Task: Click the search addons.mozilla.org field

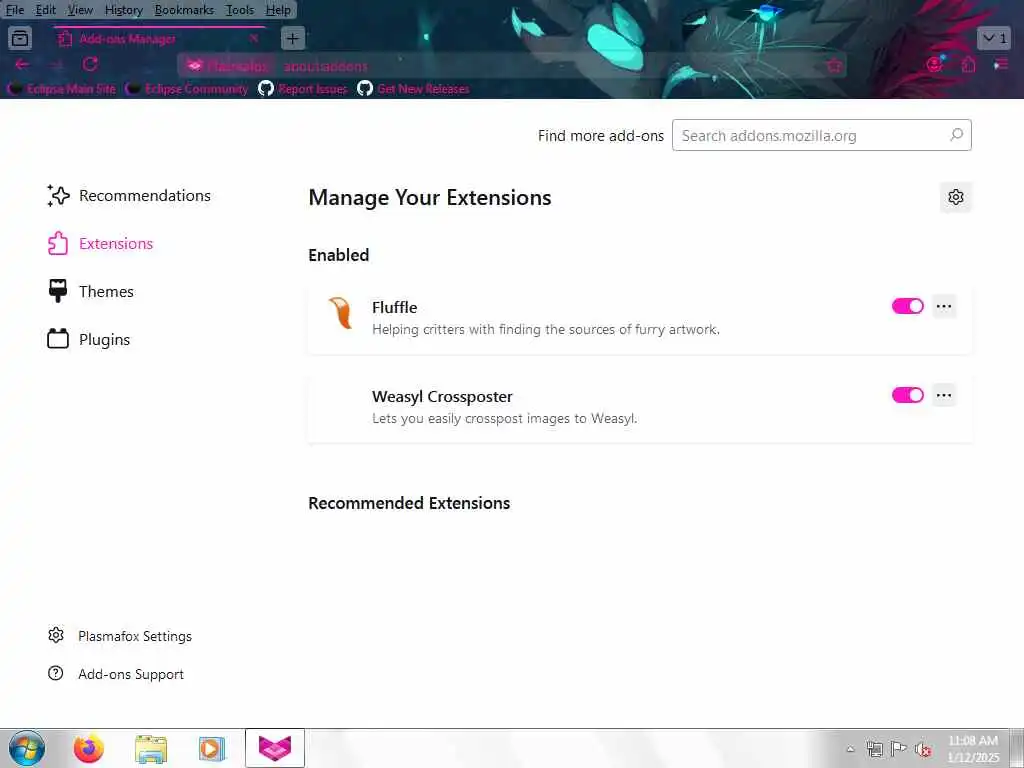Action: pos(822,135)
